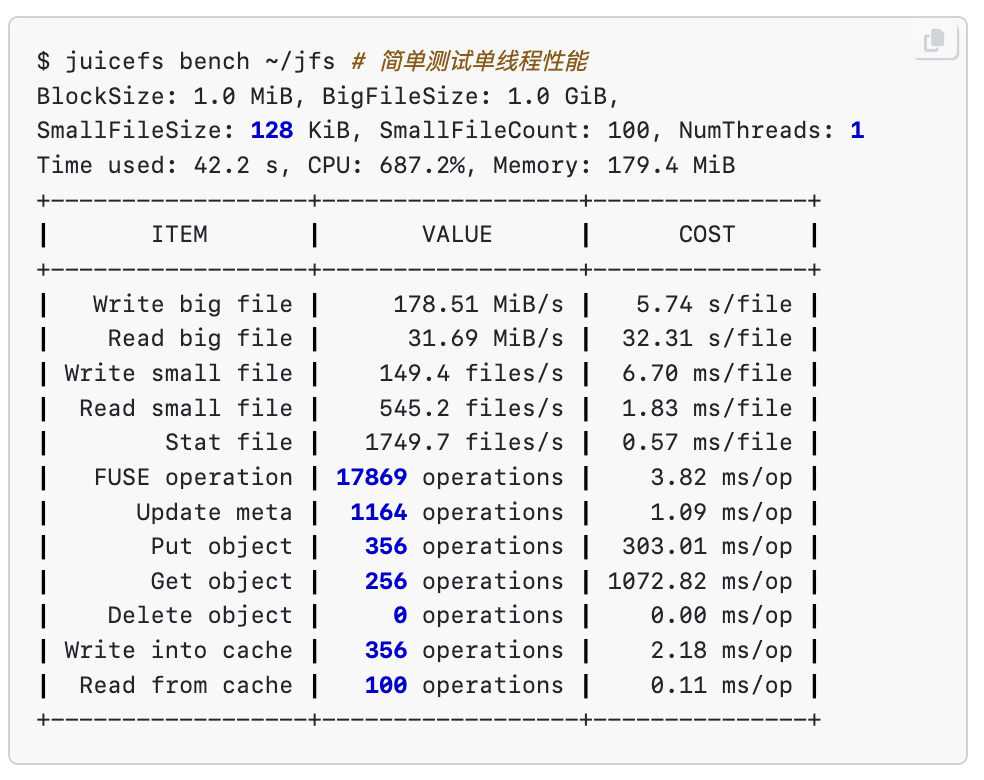Click 'Memory: 179.4 MiB' text
The image size is (984, 780).
pyautogui.click(x=613, y=166)
